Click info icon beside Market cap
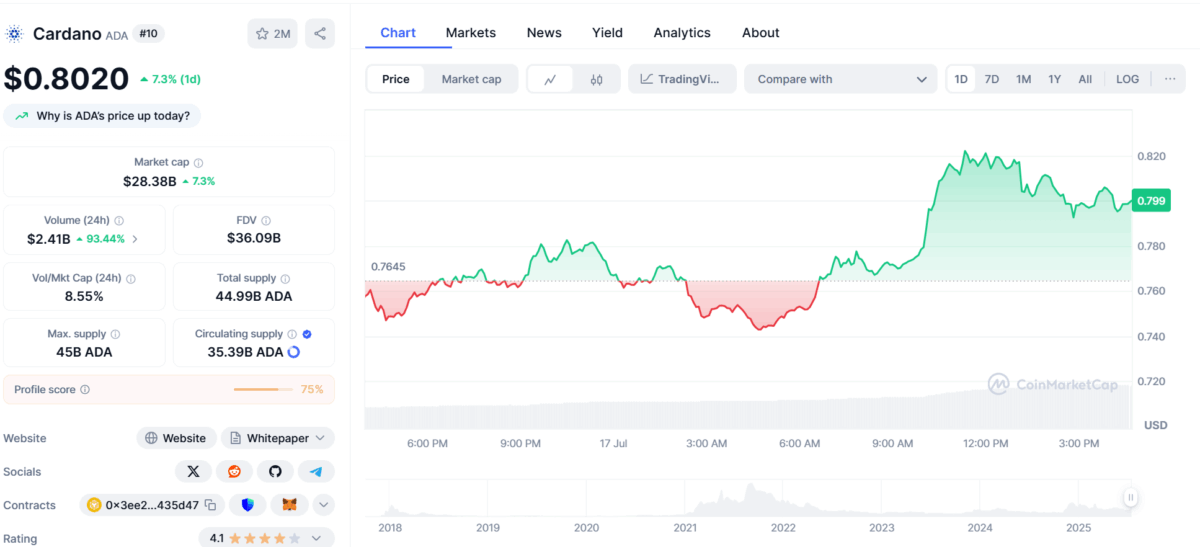 198,162
